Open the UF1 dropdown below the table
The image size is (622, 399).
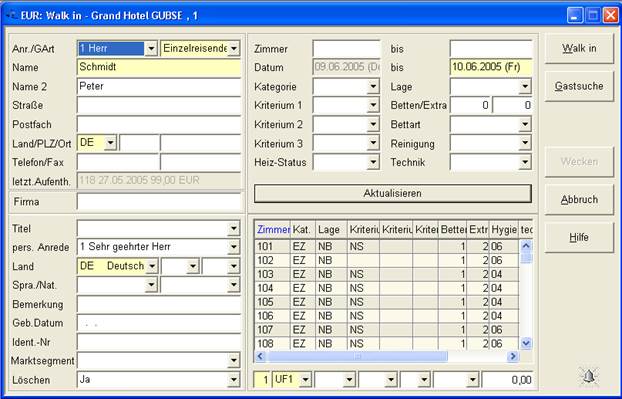click(x=305, y=380)
